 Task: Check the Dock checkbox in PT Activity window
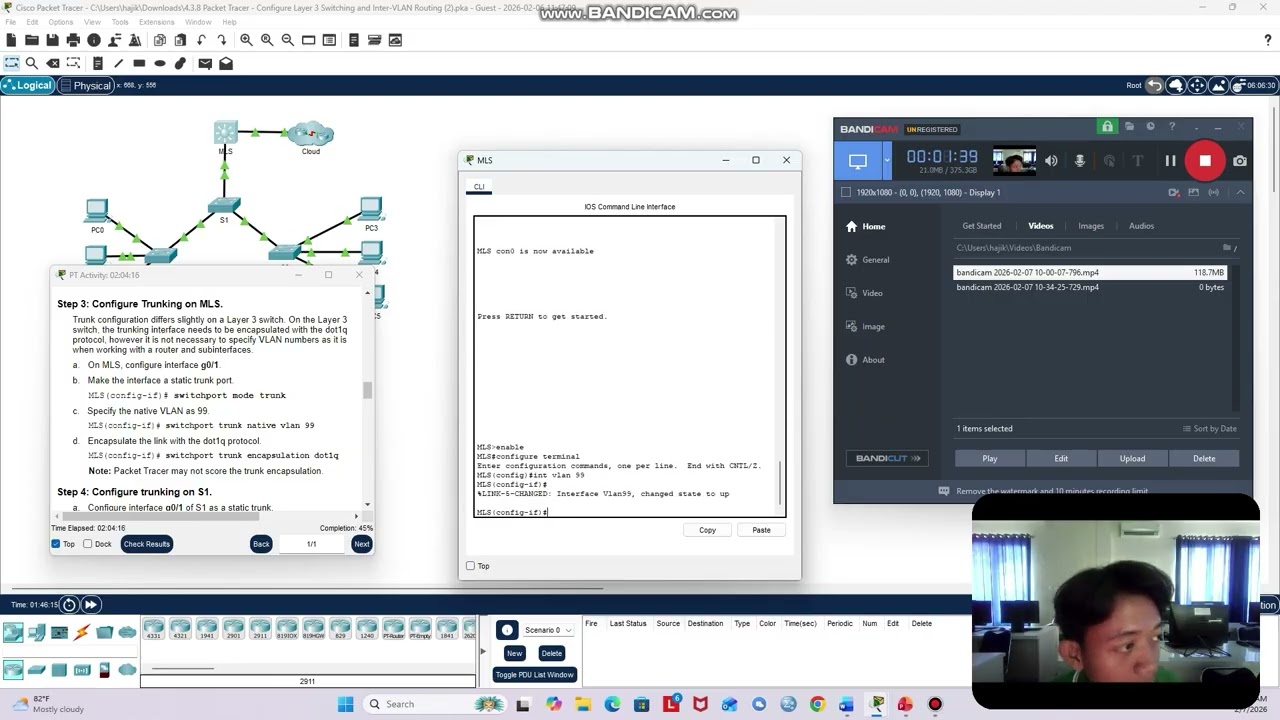point(87,544)
